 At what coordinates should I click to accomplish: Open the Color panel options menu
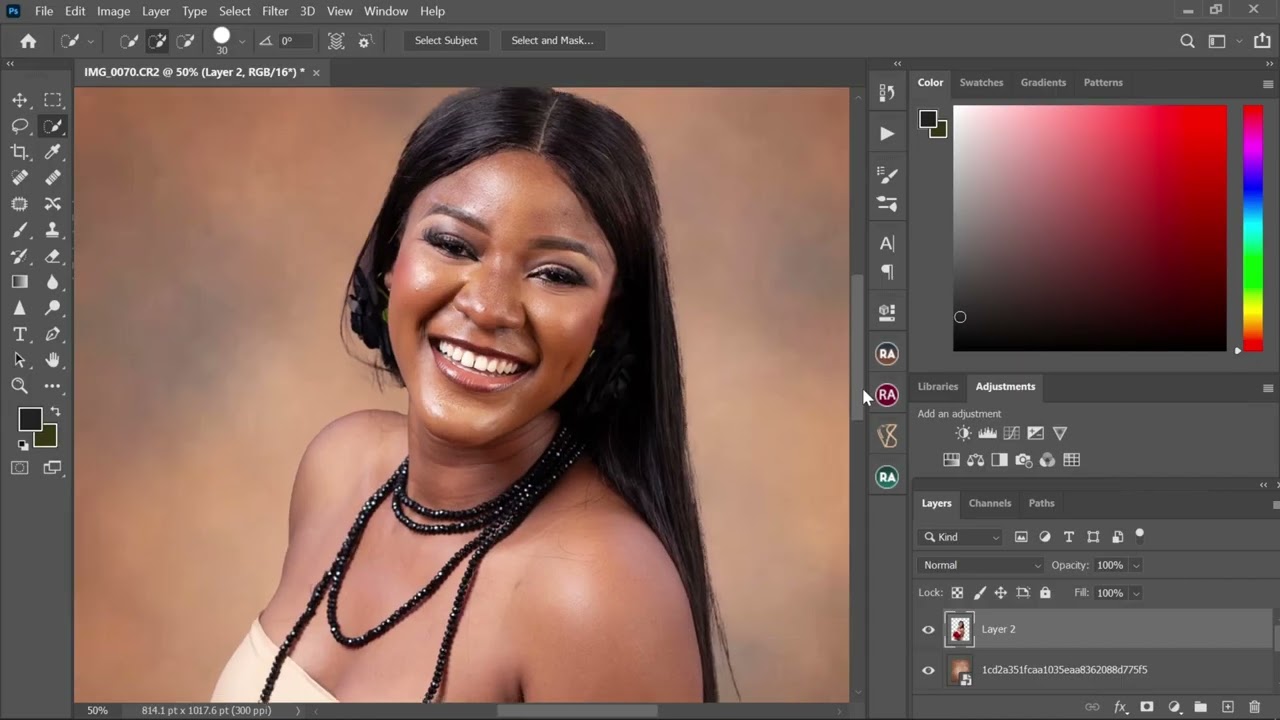[x=1268, y=84]
